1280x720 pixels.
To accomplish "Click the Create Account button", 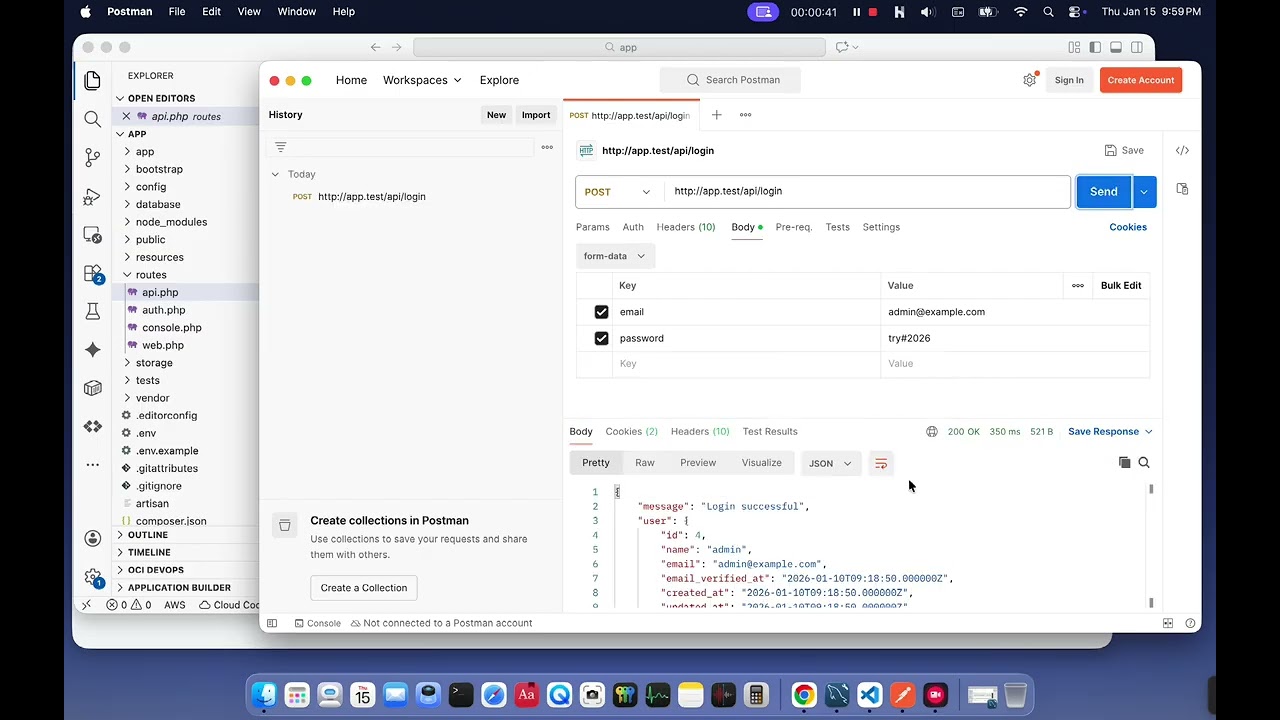I will [1141, 80].
